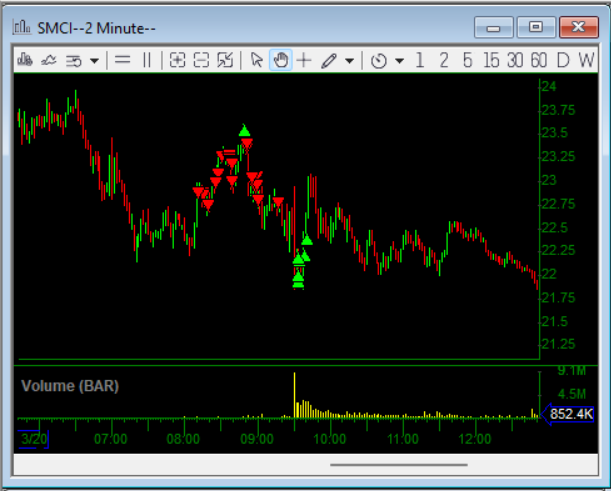Minimize the SMCI chart window
This screenshot has width=611, height=491.
click(x=493, y=27)
